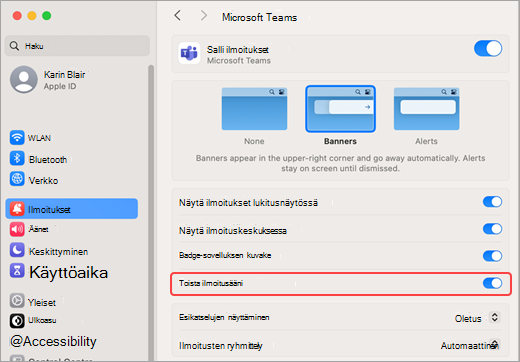Screen dimensions: 520x362
Task: Click Karin Blair's profile avatar
Action: click(x=24, y=79)
